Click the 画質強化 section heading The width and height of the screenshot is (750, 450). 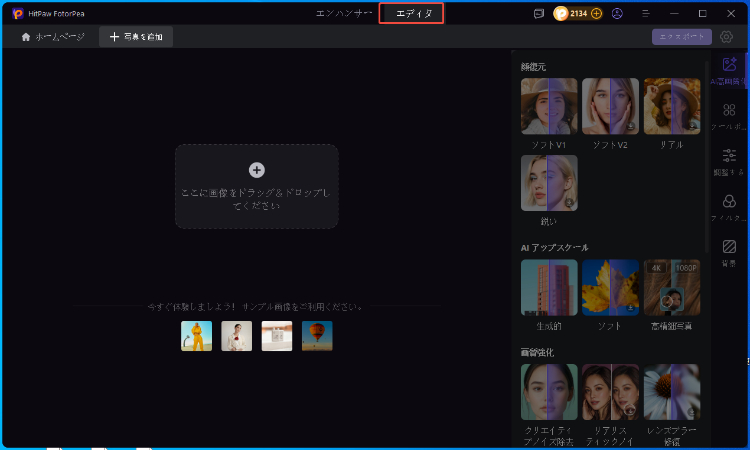537,352
